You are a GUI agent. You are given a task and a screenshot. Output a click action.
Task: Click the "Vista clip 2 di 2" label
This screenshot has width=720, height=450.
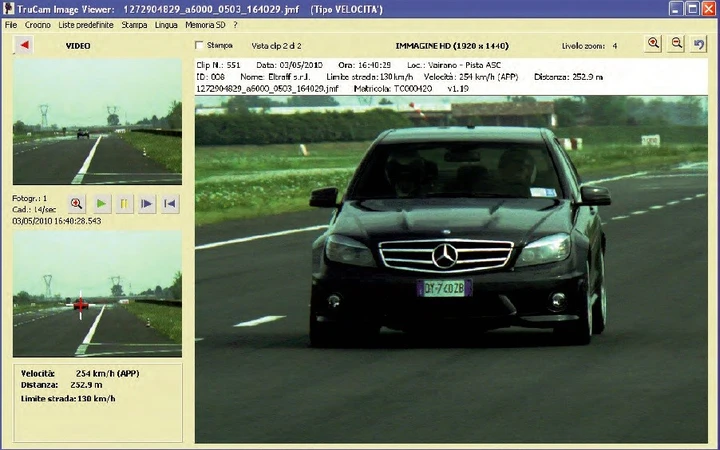point(276,46)
